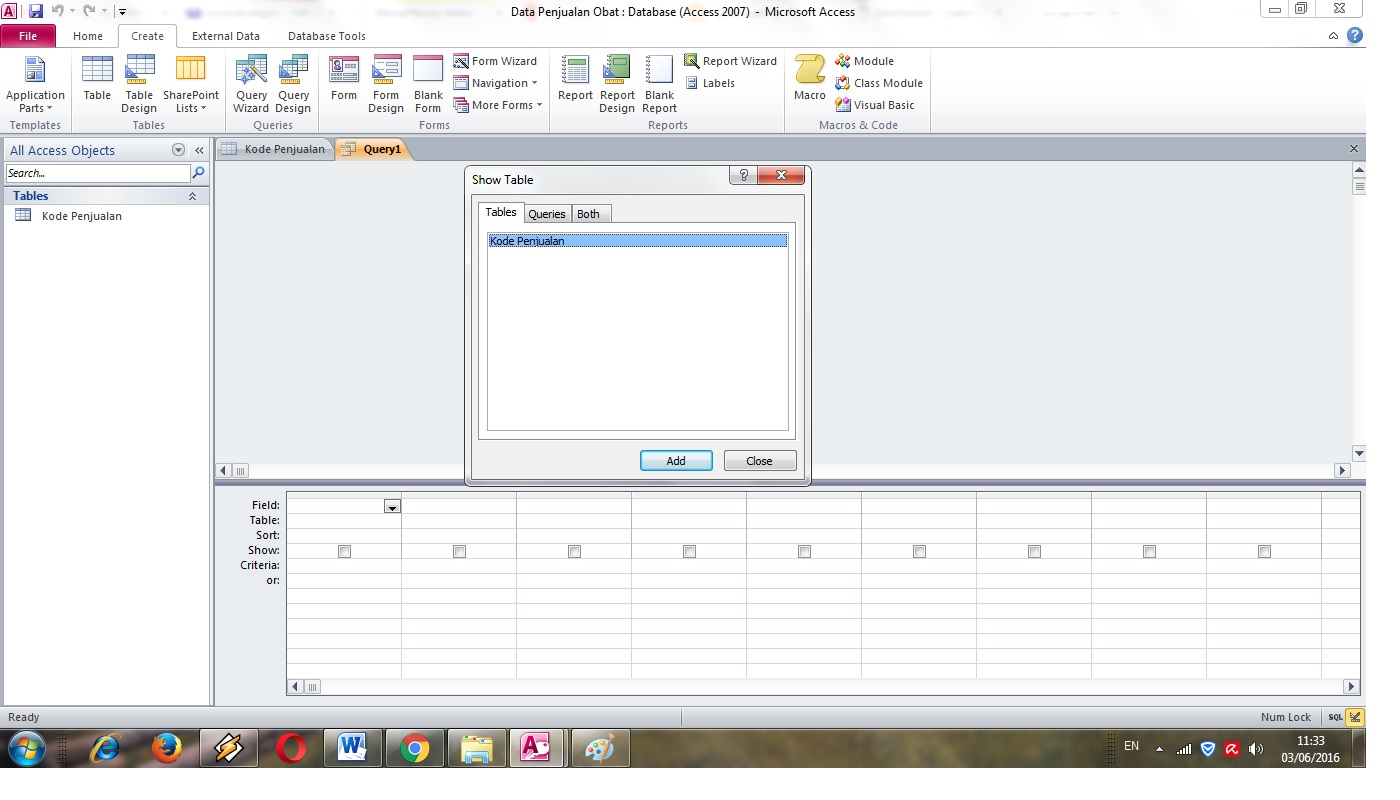Click right arrow of design grid scrollbar
This screenshot has width=1400, height=800.
click(1352, 687)
